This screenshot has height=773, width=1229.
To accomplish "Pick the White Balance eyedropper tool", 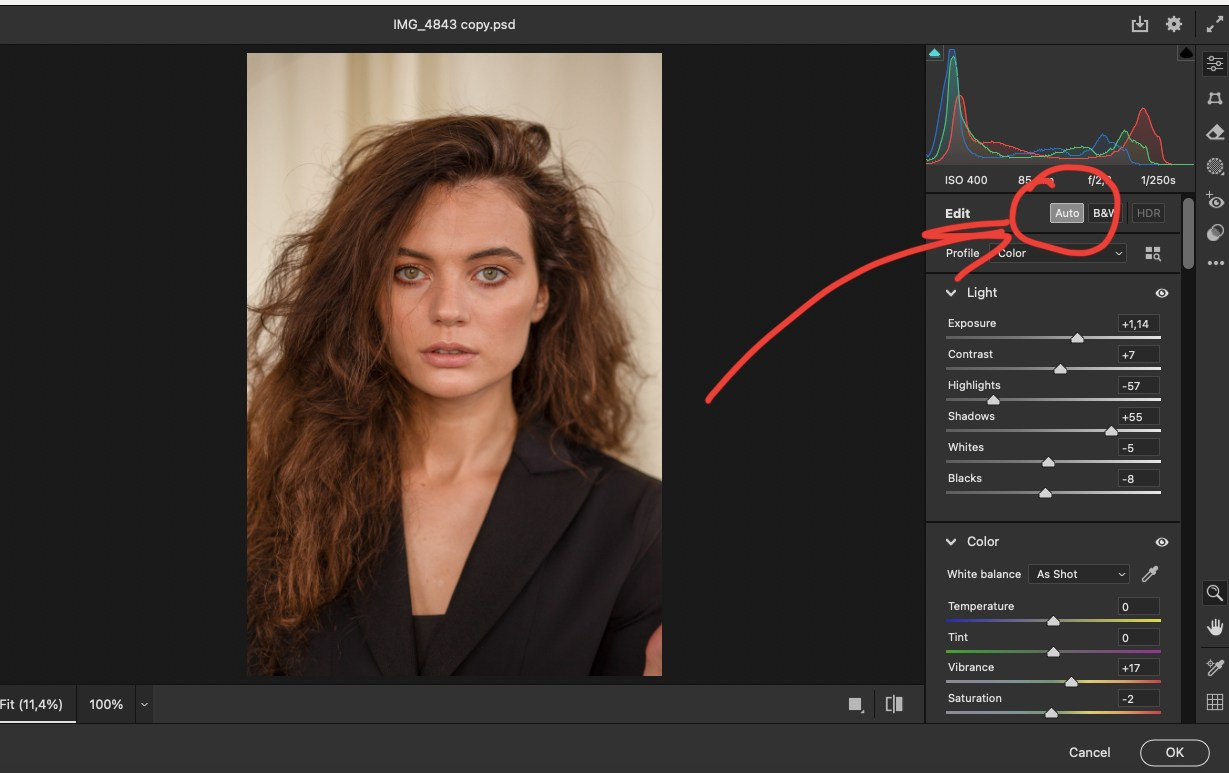I will 1150,573.
